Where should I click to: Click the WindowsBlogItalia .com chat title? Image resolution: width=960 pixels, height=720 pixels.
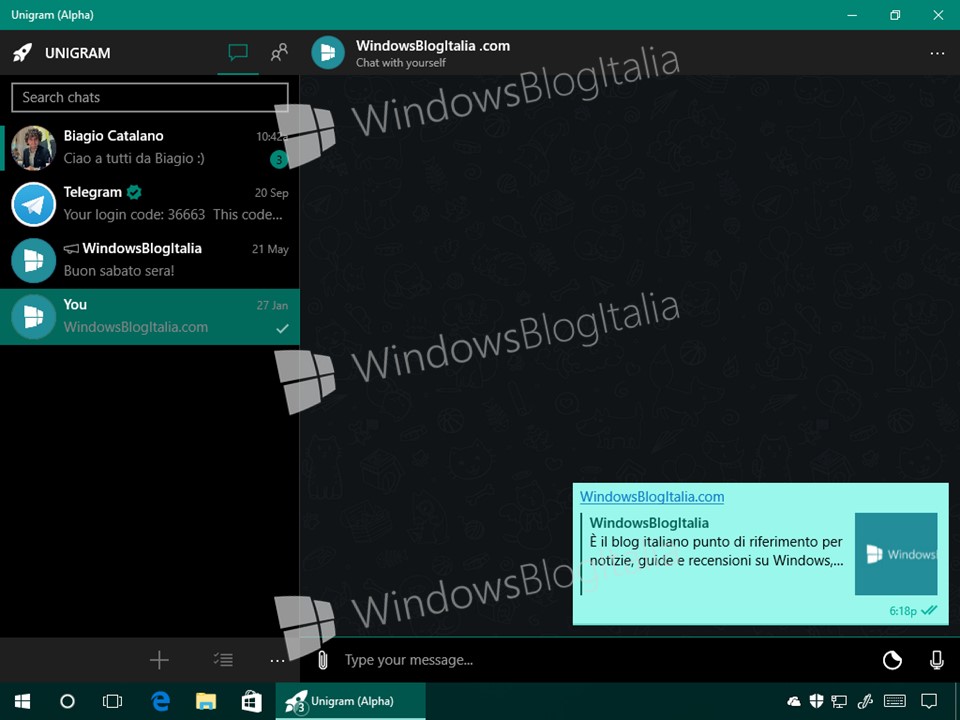point(433,46)
